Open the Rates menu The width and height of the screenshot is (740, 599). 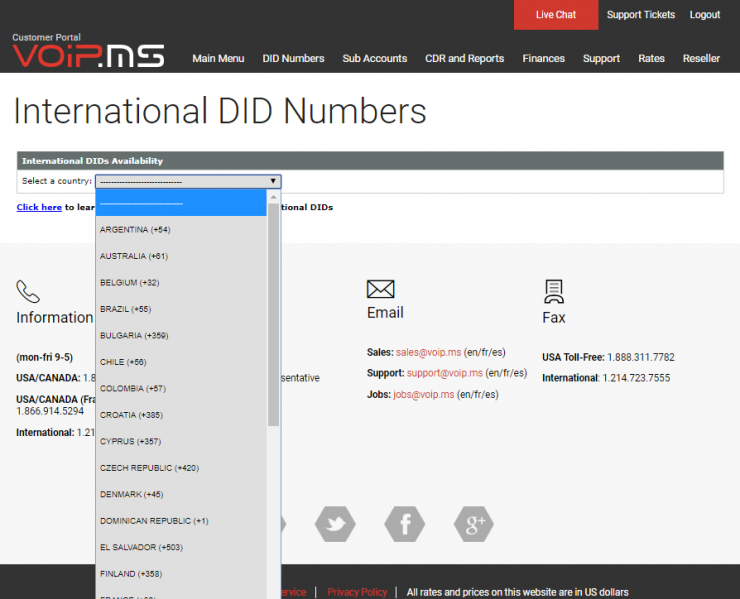tap(651, 58)
